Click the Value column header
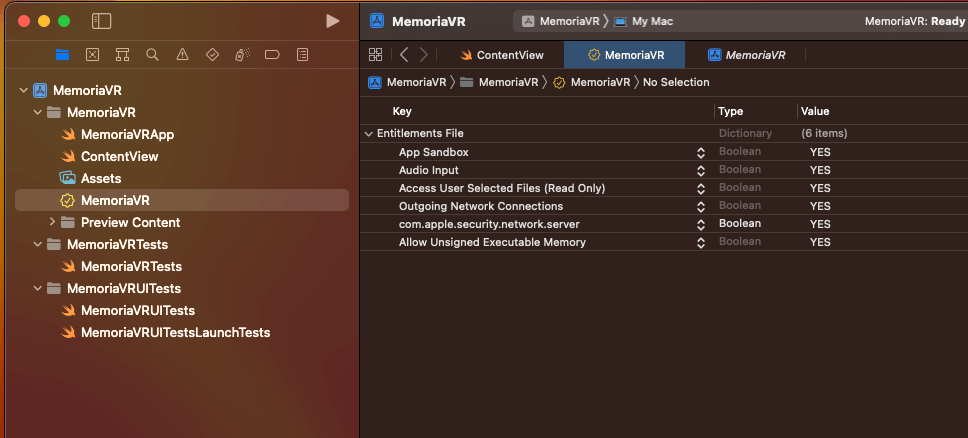The image size is (968, 438). (x=815, y=111)
